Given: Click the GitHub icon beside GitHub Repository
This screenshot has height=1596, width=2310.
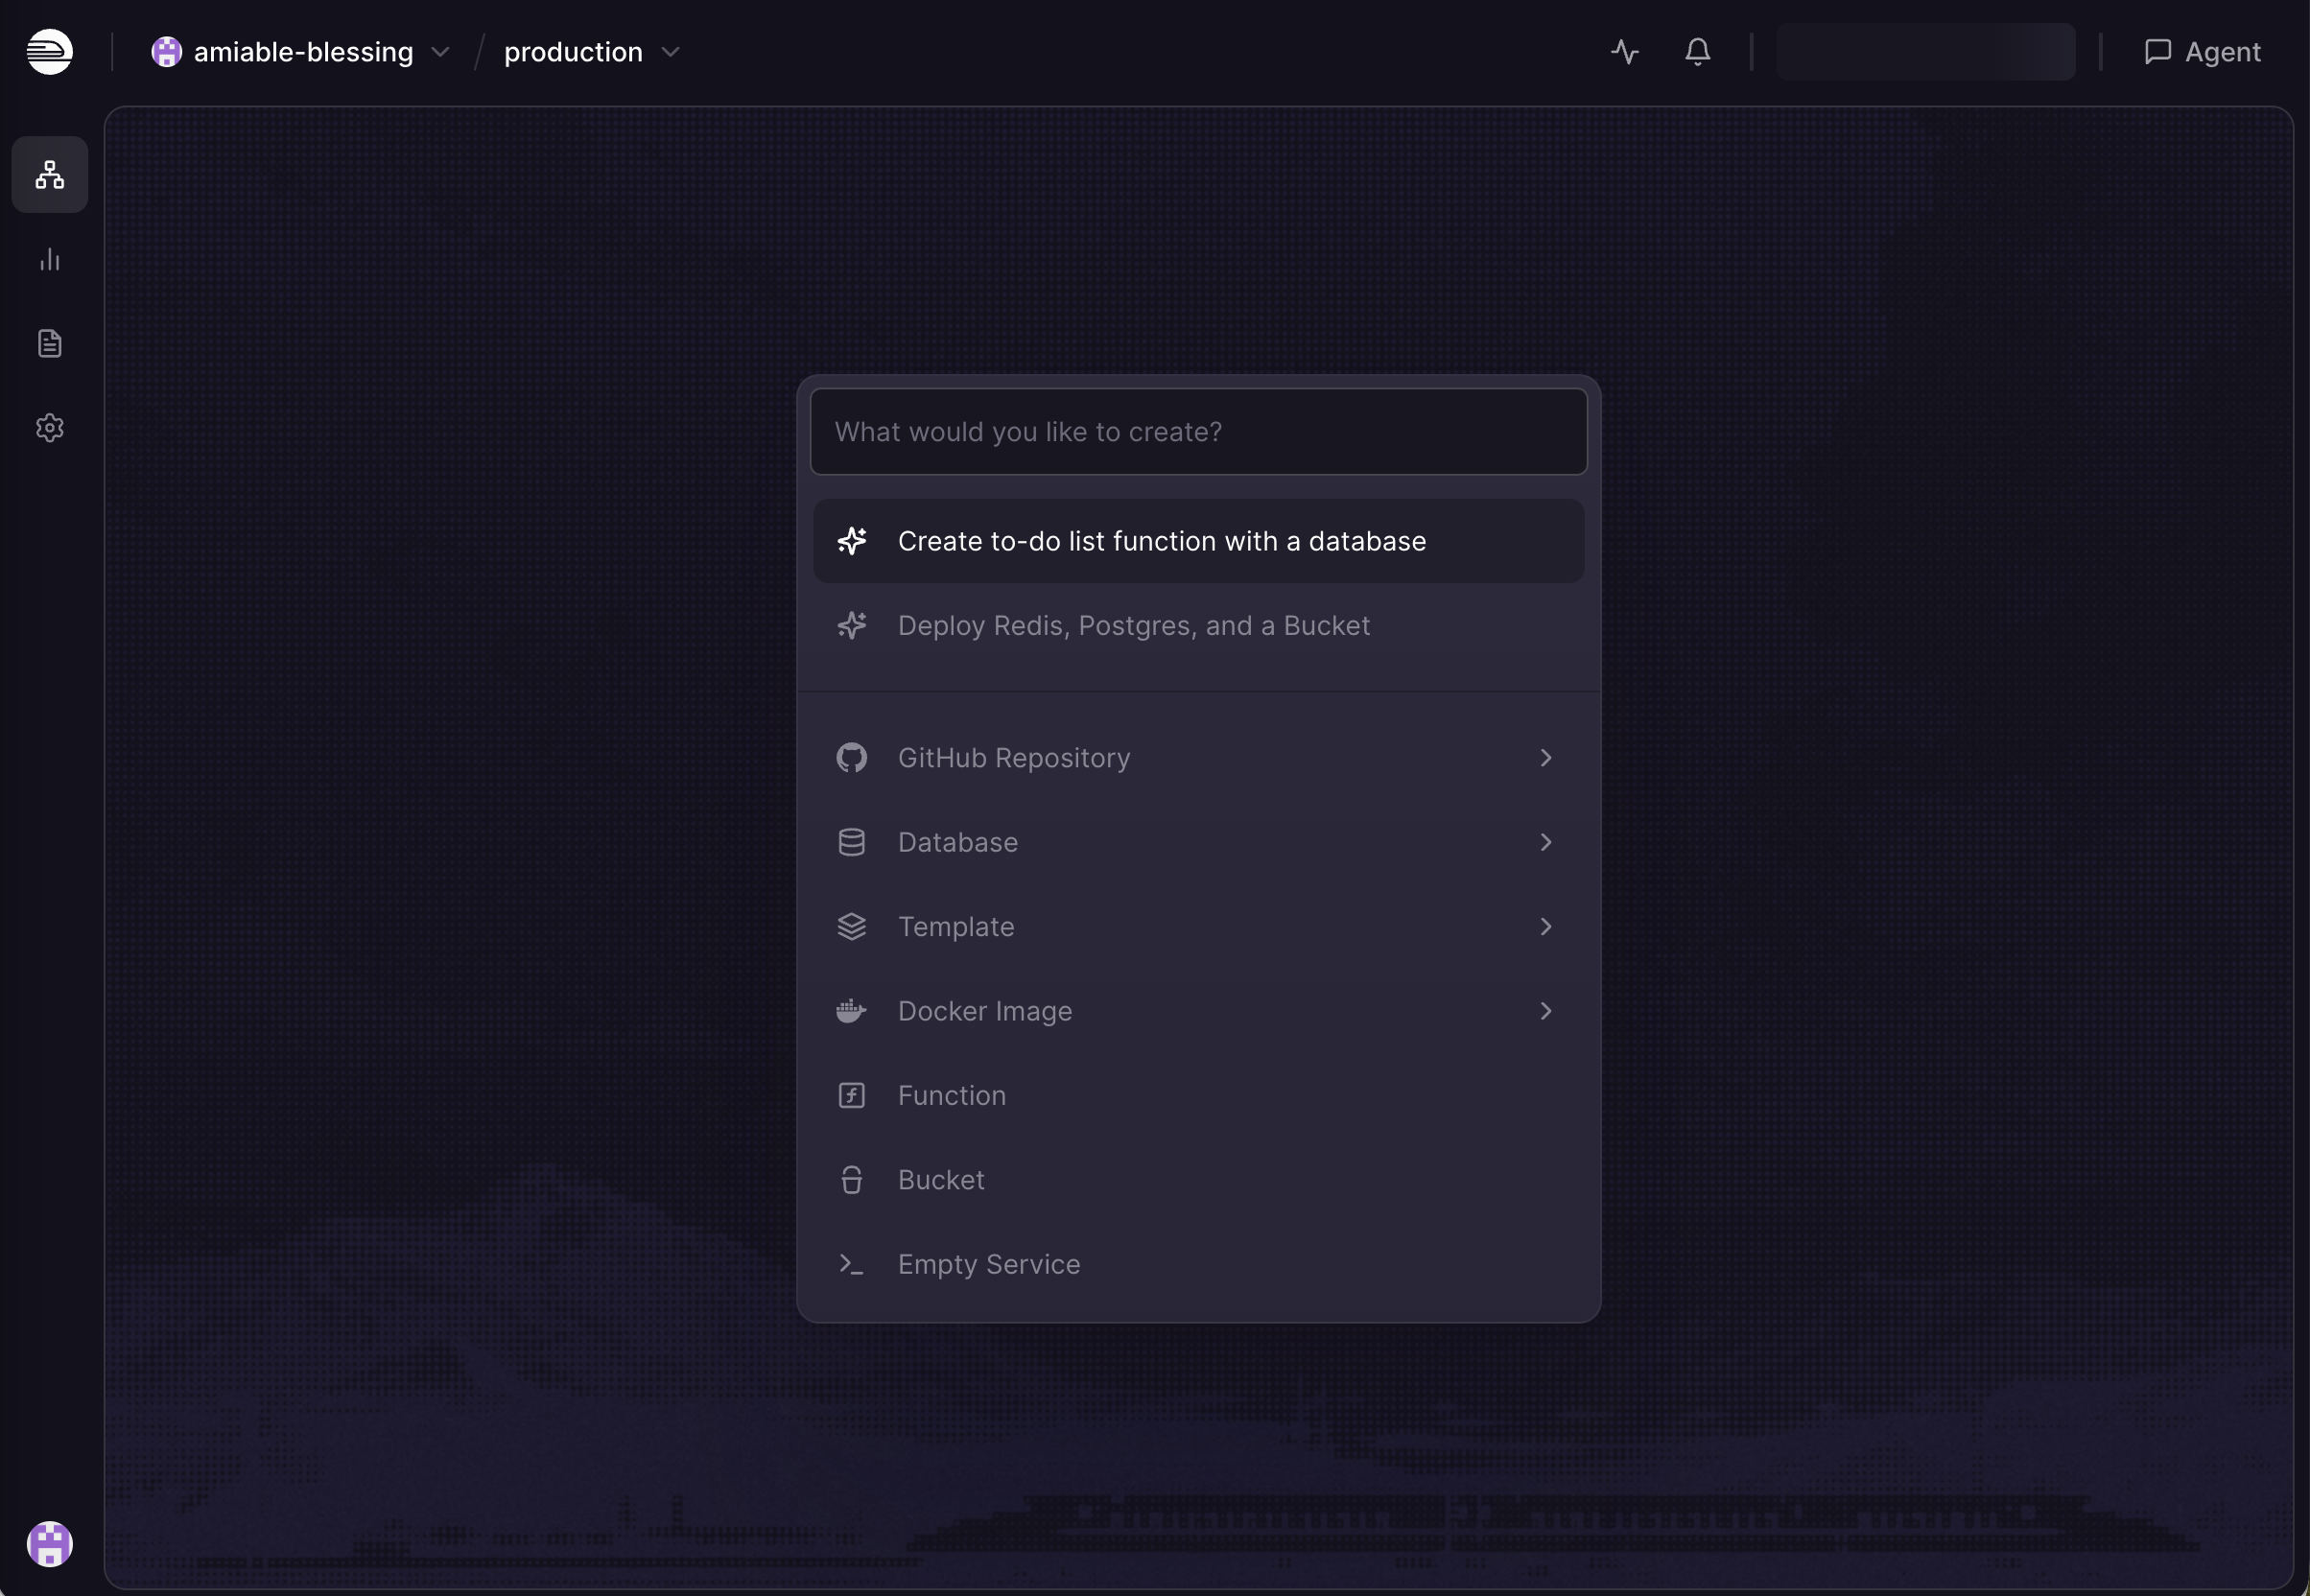Looking at the screenshot, I should [851, 757].
